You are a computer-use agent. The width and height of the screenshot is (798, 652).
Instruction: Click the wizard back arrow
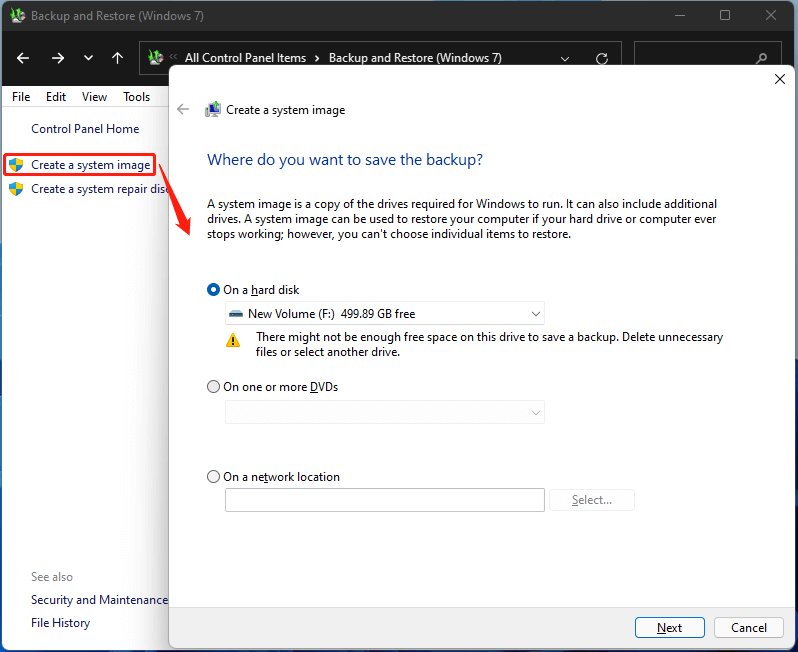point(183,109)
